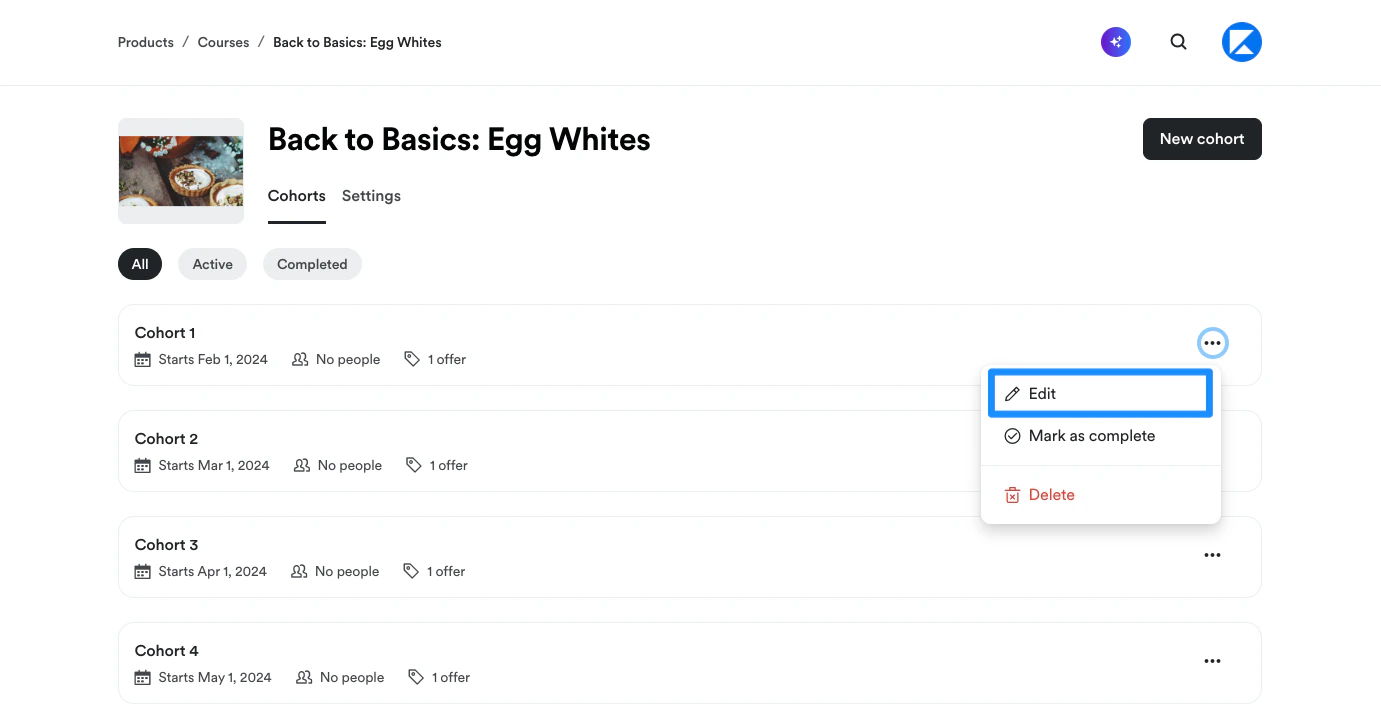Open search with the magnifier icon
The width and height of the screenshot is (1381, 719).
[1179, 42]
